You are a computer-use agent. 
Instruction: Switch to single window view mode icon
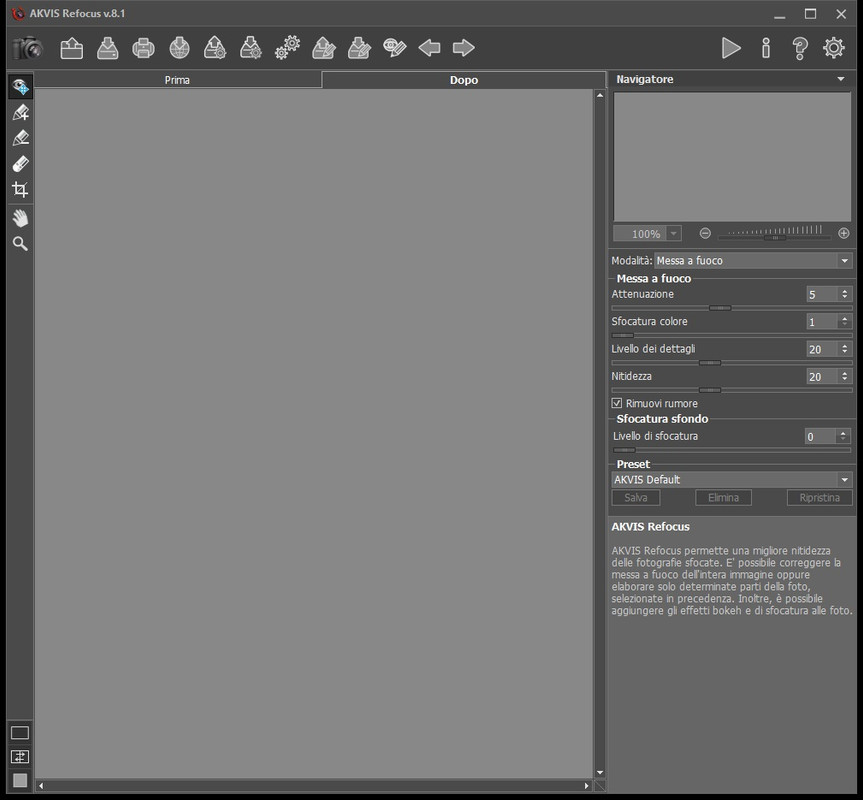point(20,733)
